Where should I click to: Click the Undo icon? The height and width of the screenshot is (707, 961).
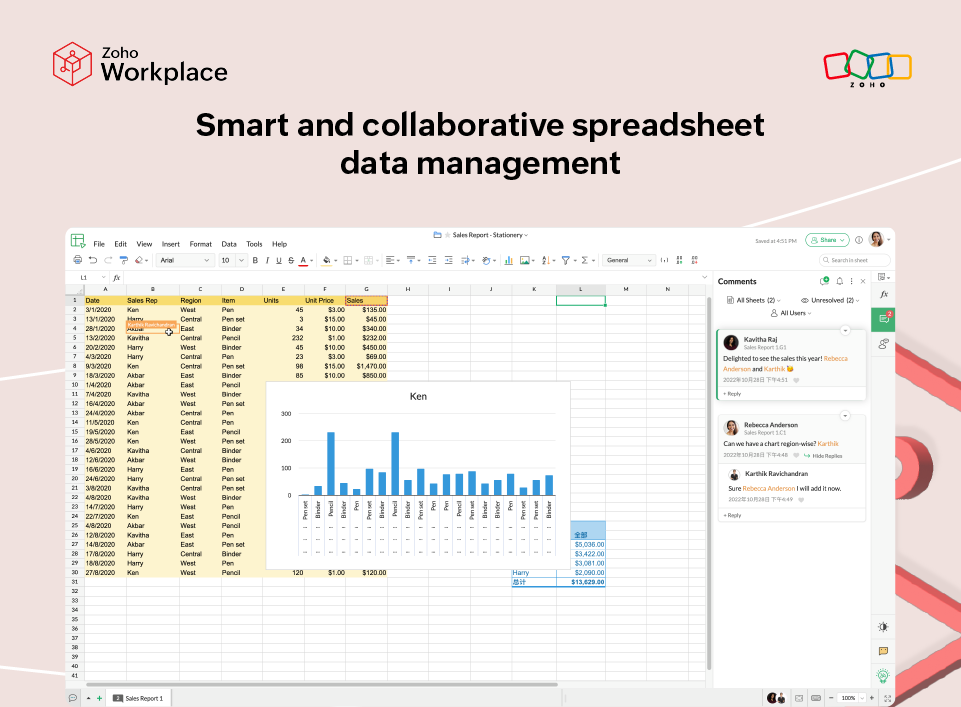click(x=92, y=259)
